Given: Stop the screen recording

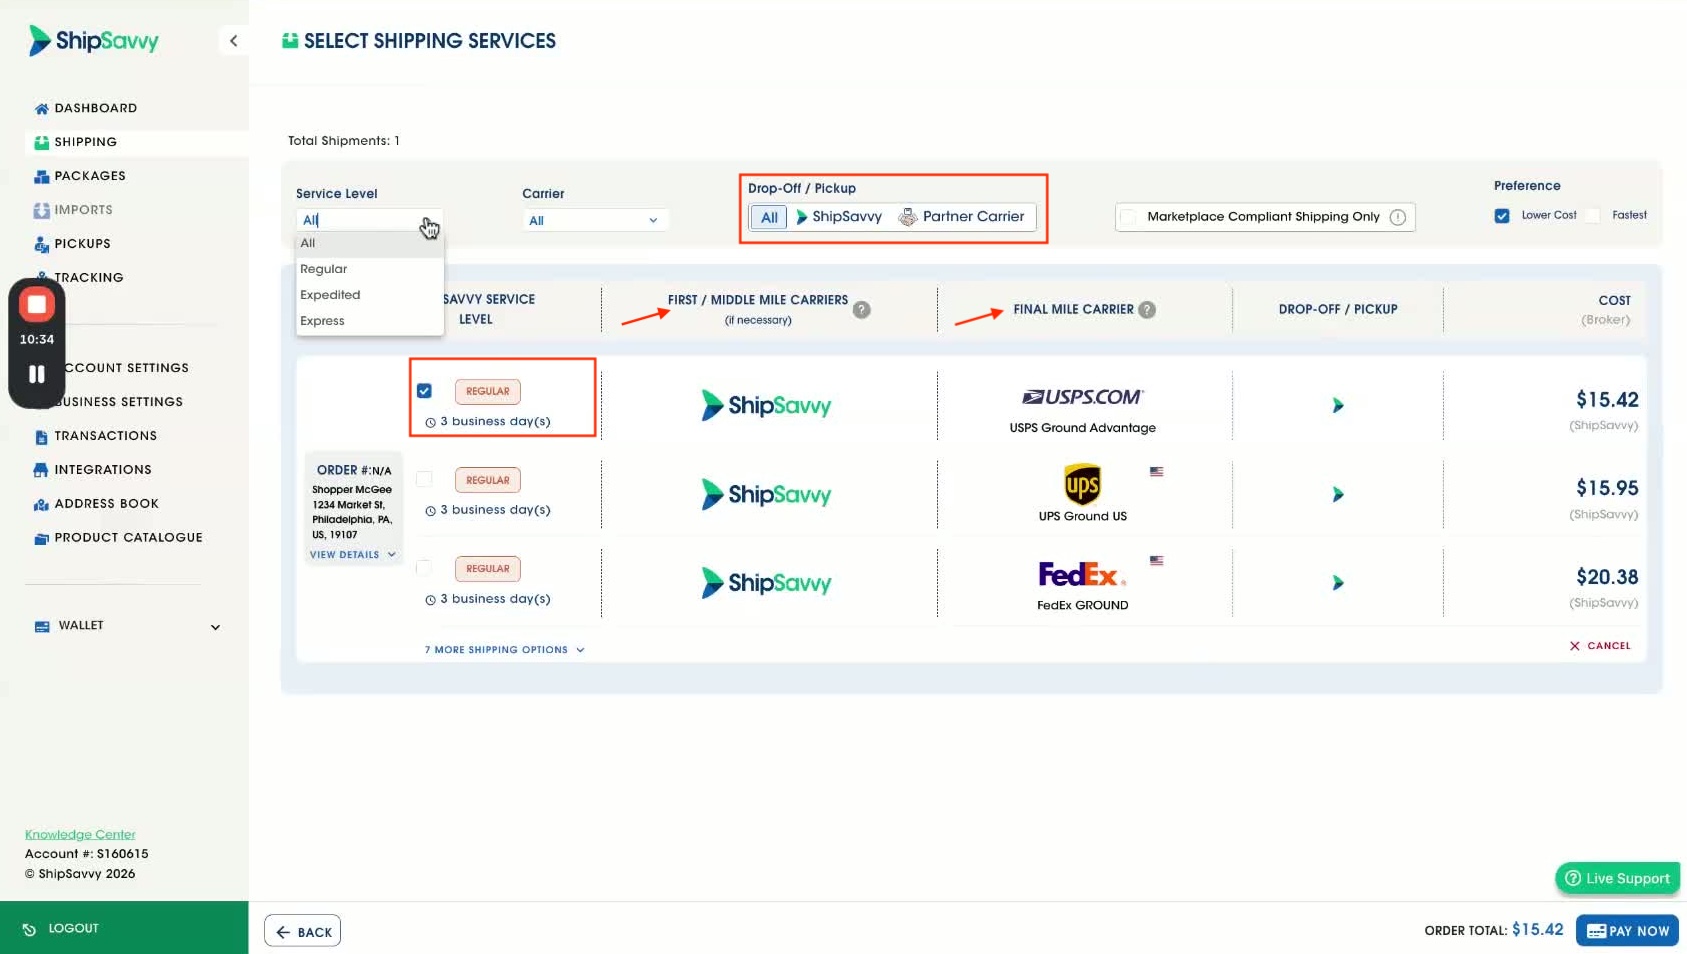Looking at the screenshot, I should click(x=37, y=304).
